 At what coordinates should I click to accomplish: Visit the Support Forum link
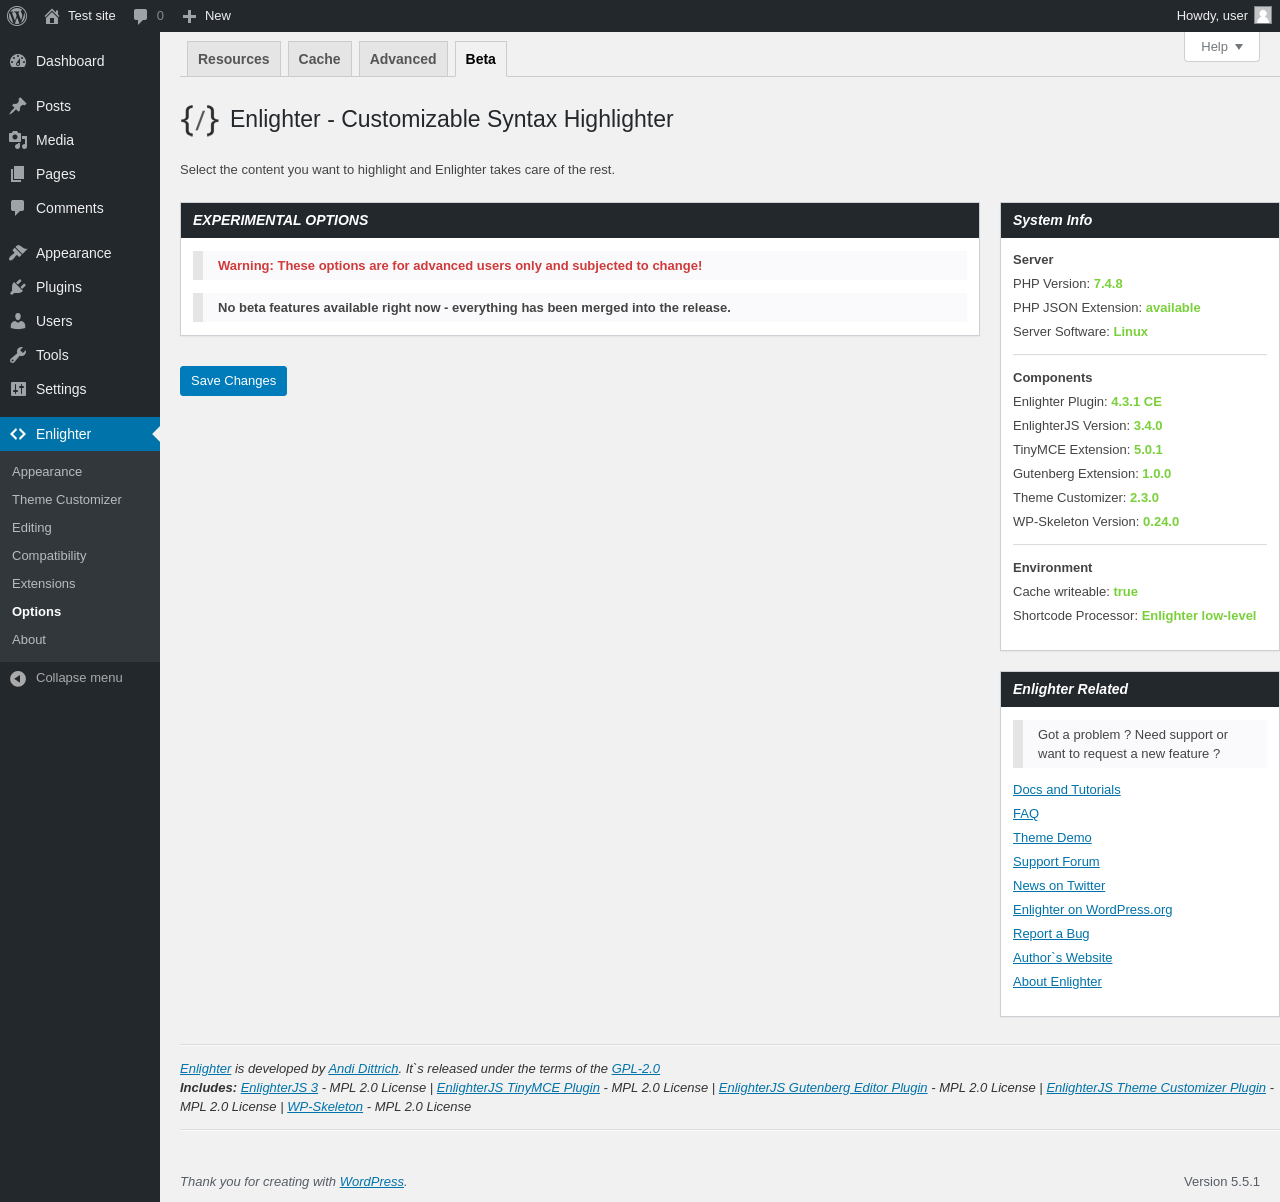(1056, 862)
